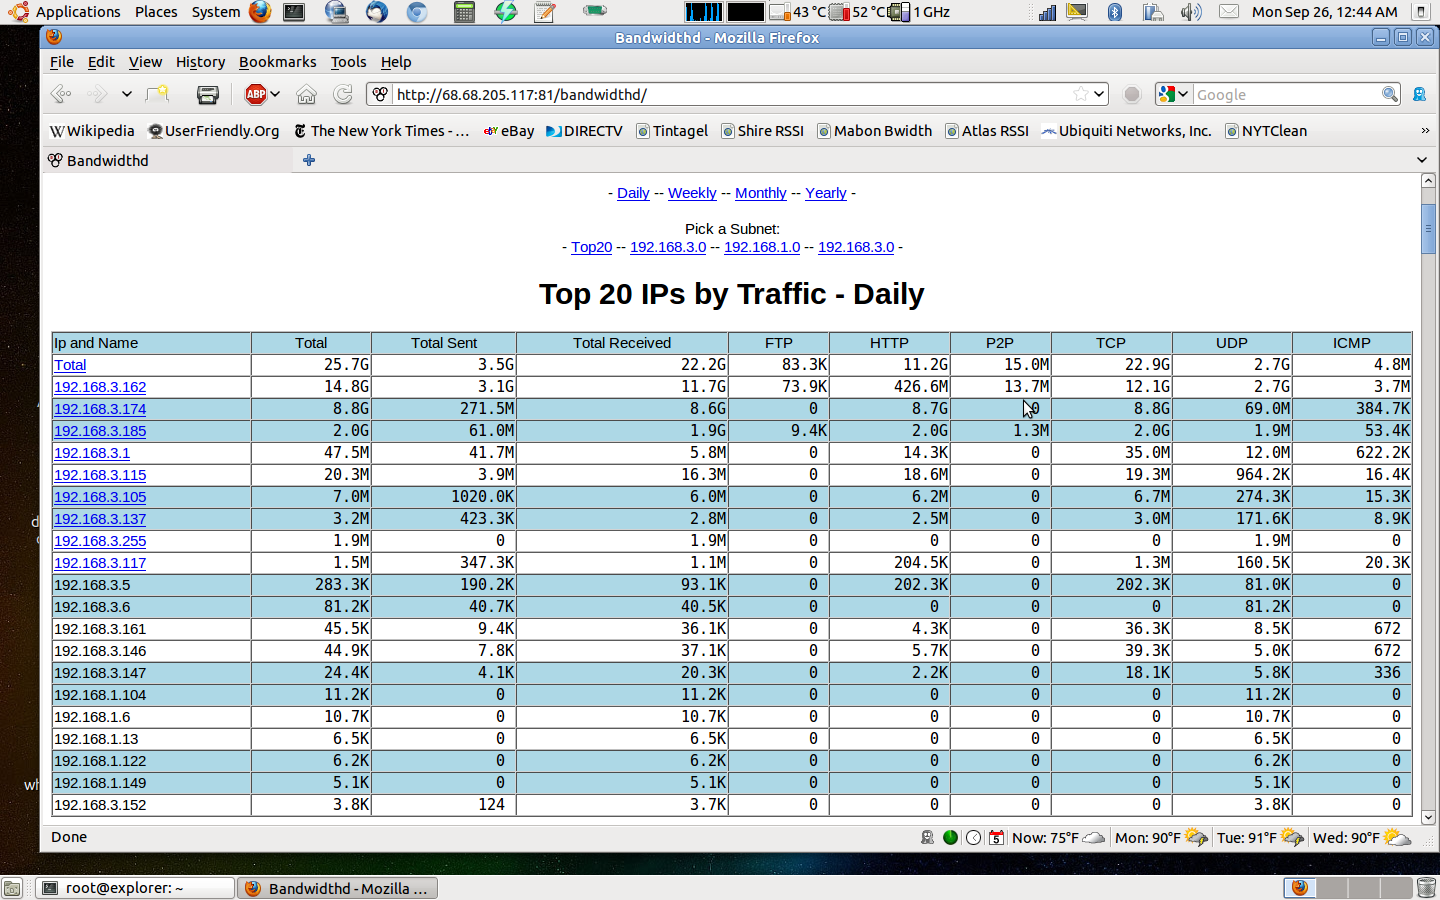The width and height of the screenshot is (1440, 900).
Task: Open the Adblock Plus dropdown arrow
Action: (x=275, y=94)
